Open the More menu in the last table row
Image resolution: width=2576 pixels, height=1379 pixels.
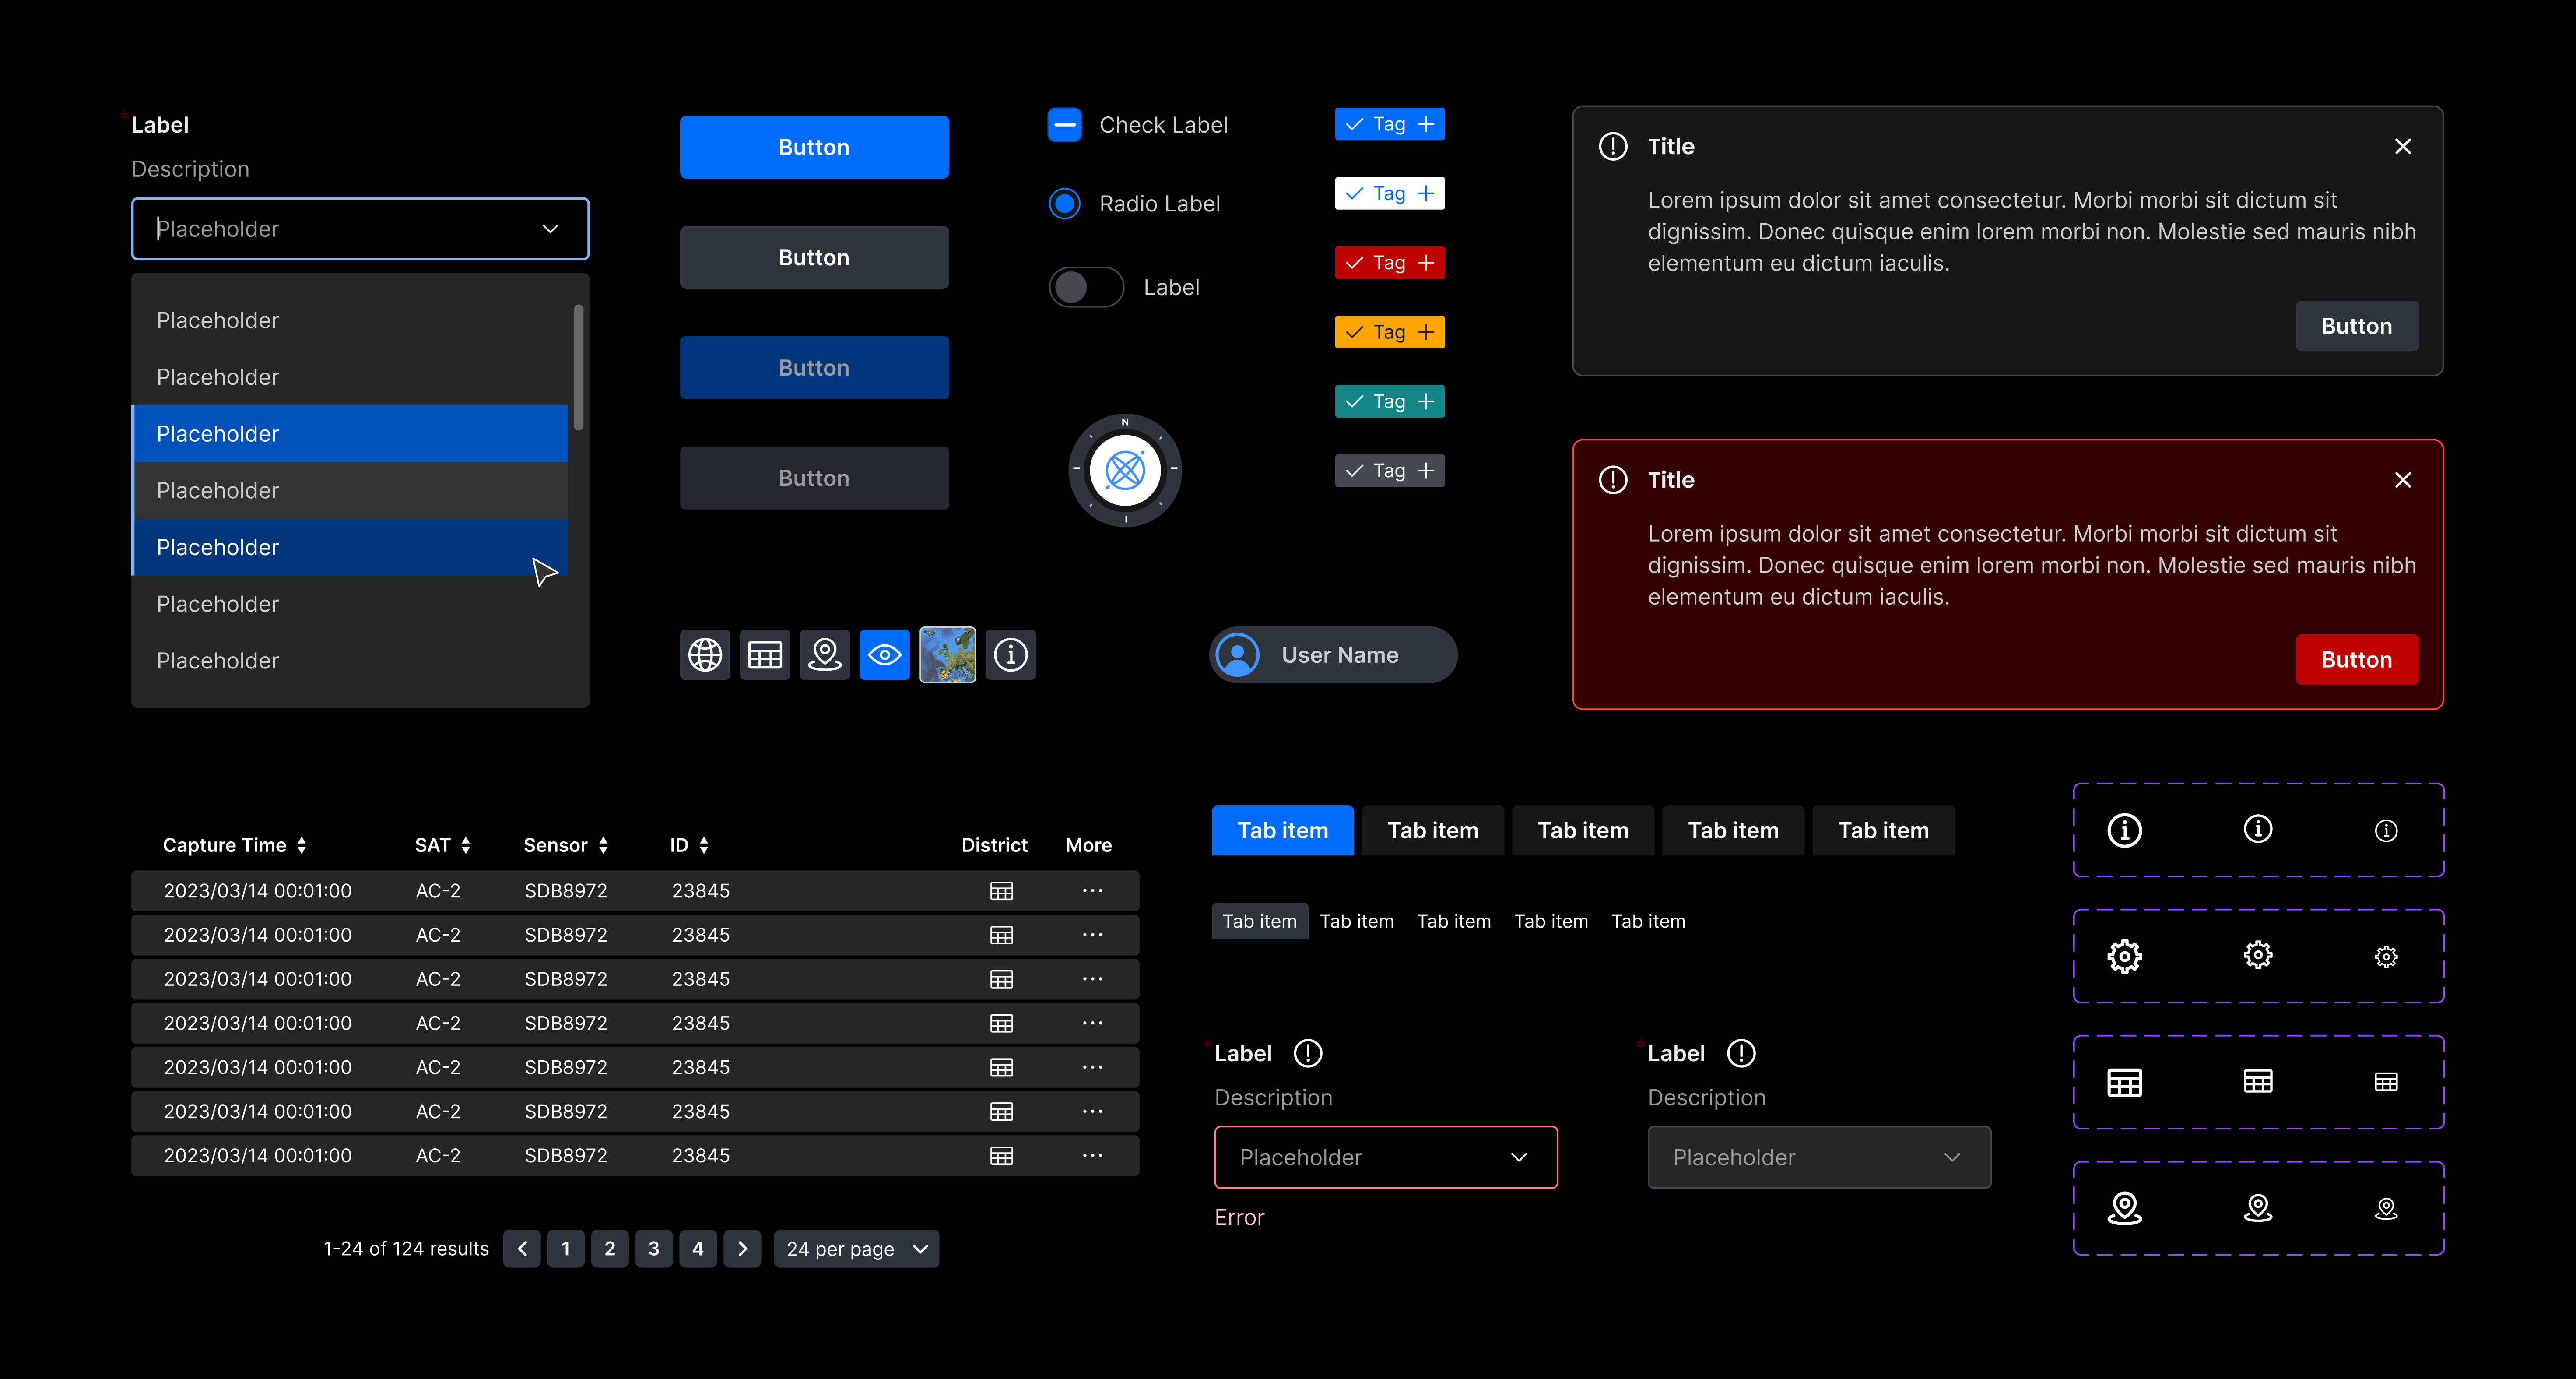point(1092,1155)
